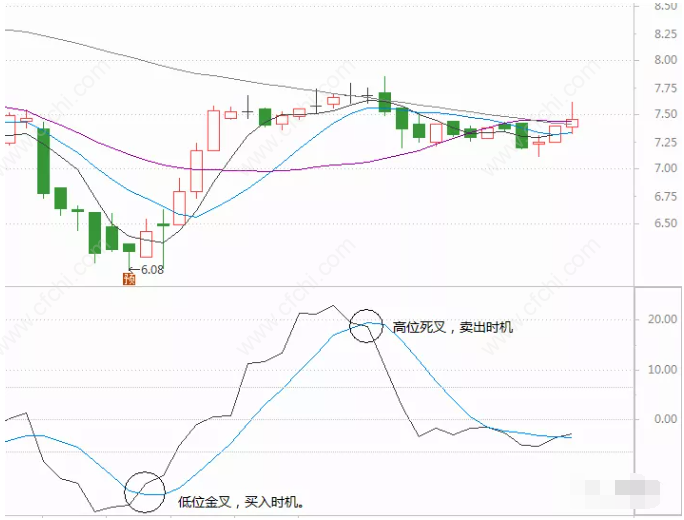Click the black doji candle near 7.50

click(247, 107)
